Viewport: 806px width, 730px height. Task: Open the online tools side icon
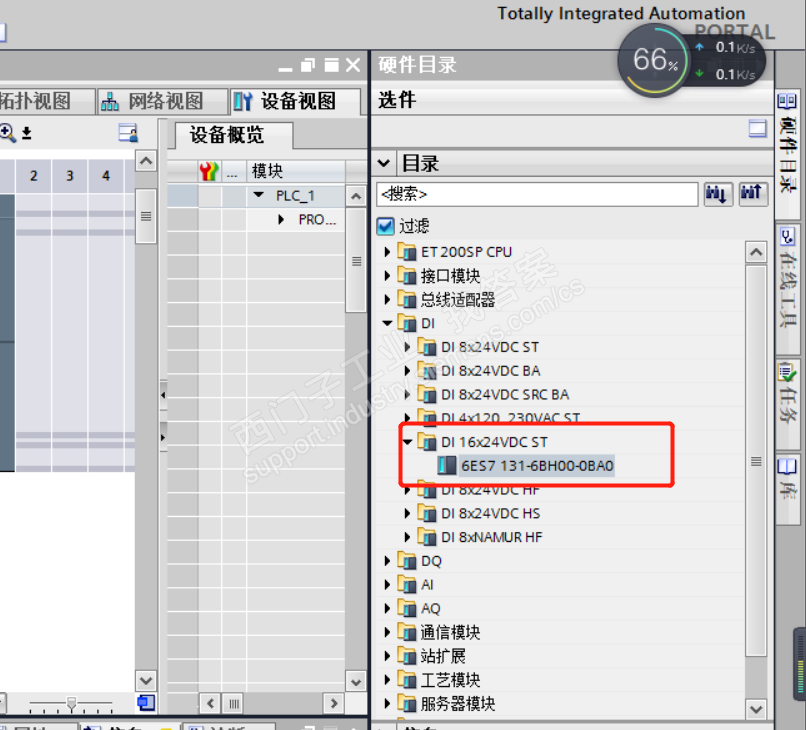[787, 237]
